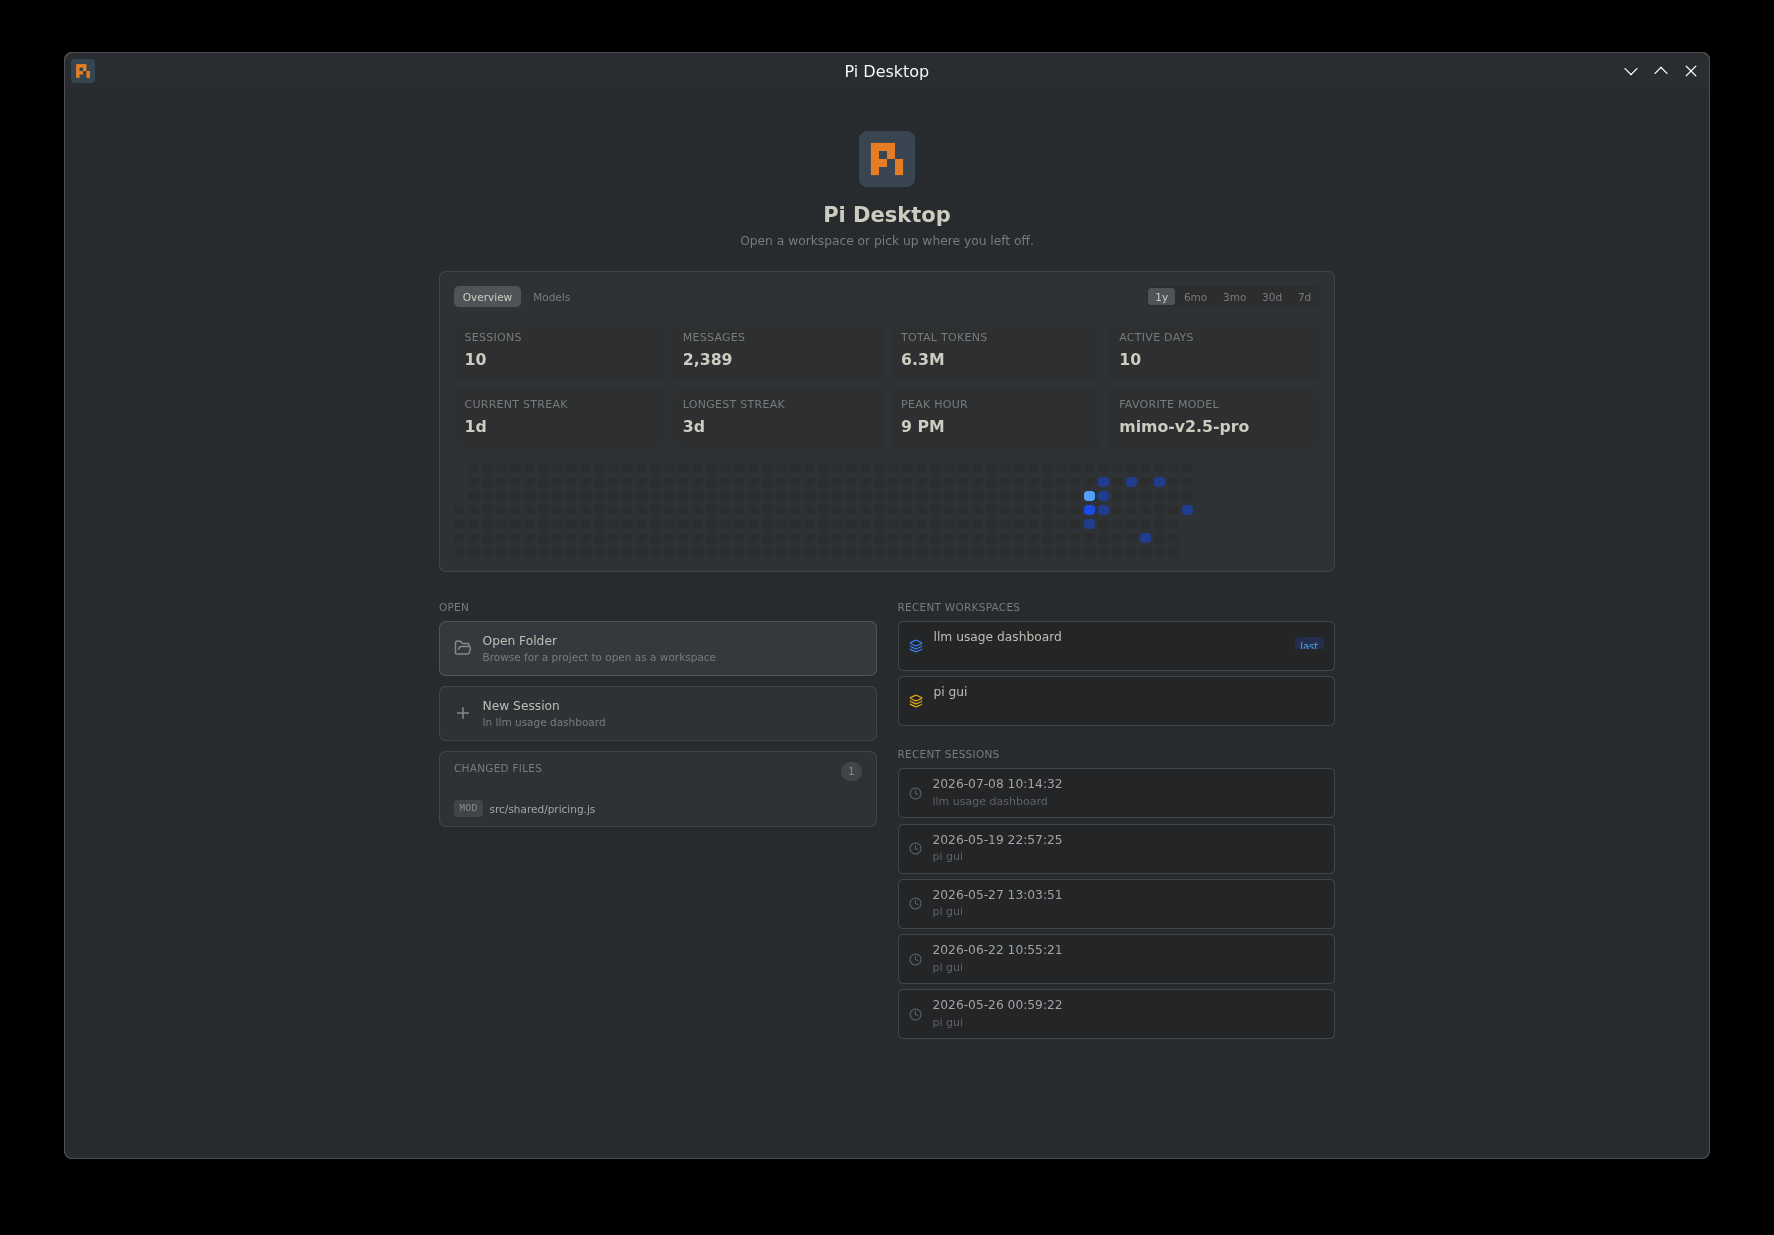Click clock icon of 2026-07-08 10:14:32 session
The image size is (1774, 1235).
coord(915,793)
